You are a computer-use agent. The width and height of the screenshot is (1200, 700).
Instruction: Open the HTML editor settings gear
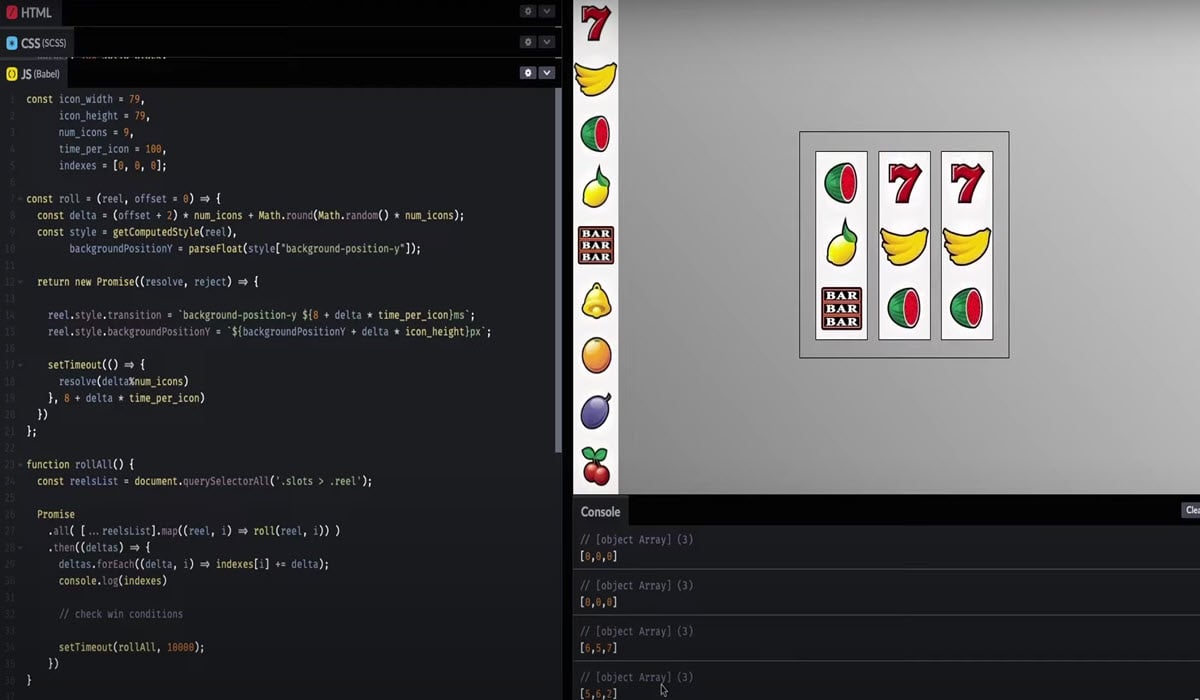pyautogui.click(x=528, y=11)
